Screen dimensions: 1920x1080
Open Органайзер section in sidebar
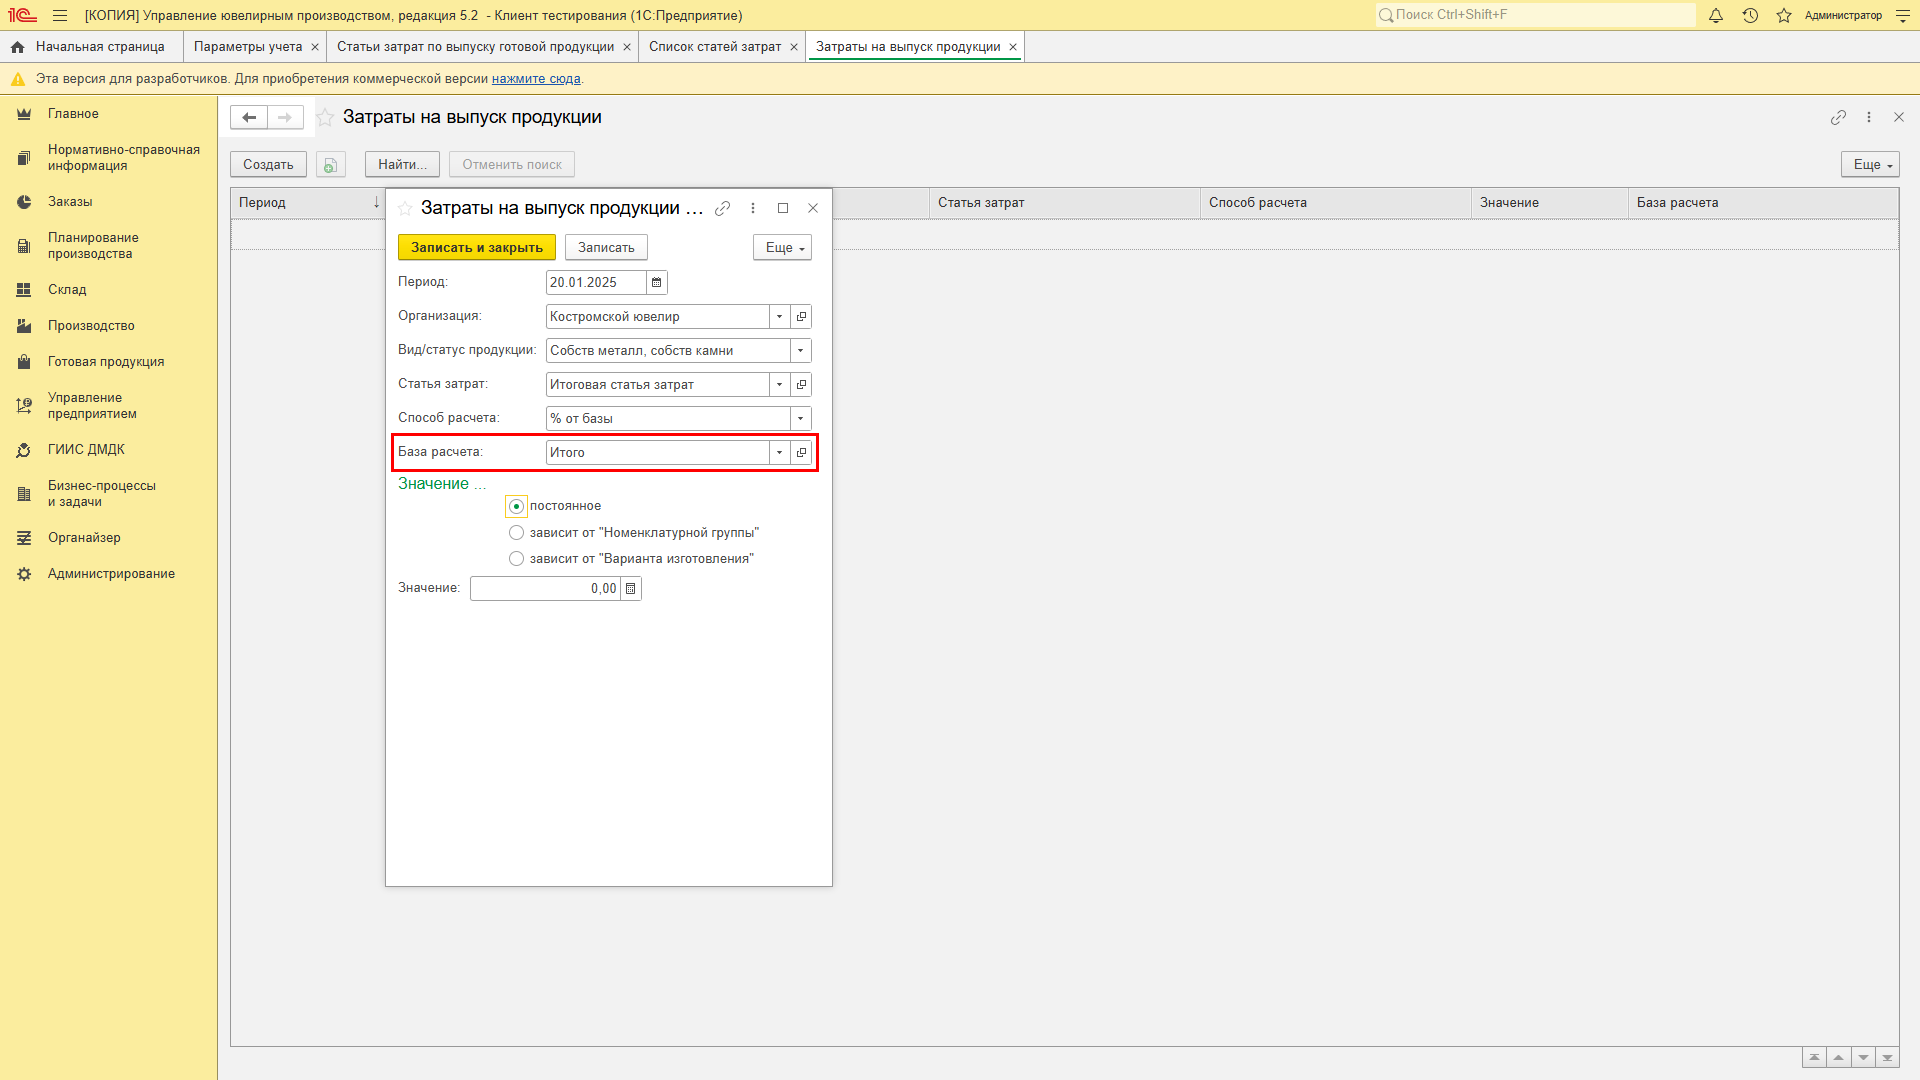pyautogui.click(x=84, y=538)
